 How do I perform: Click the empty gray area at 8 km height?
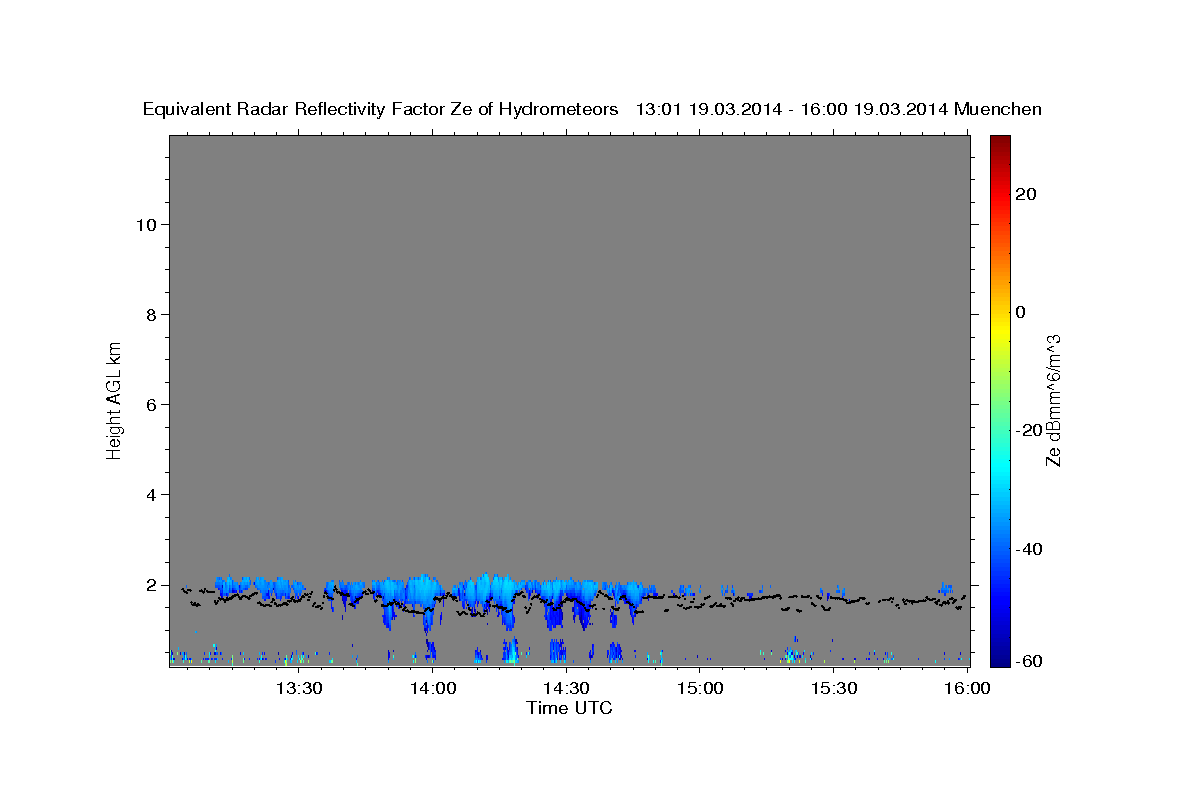[x=569, y=315]
